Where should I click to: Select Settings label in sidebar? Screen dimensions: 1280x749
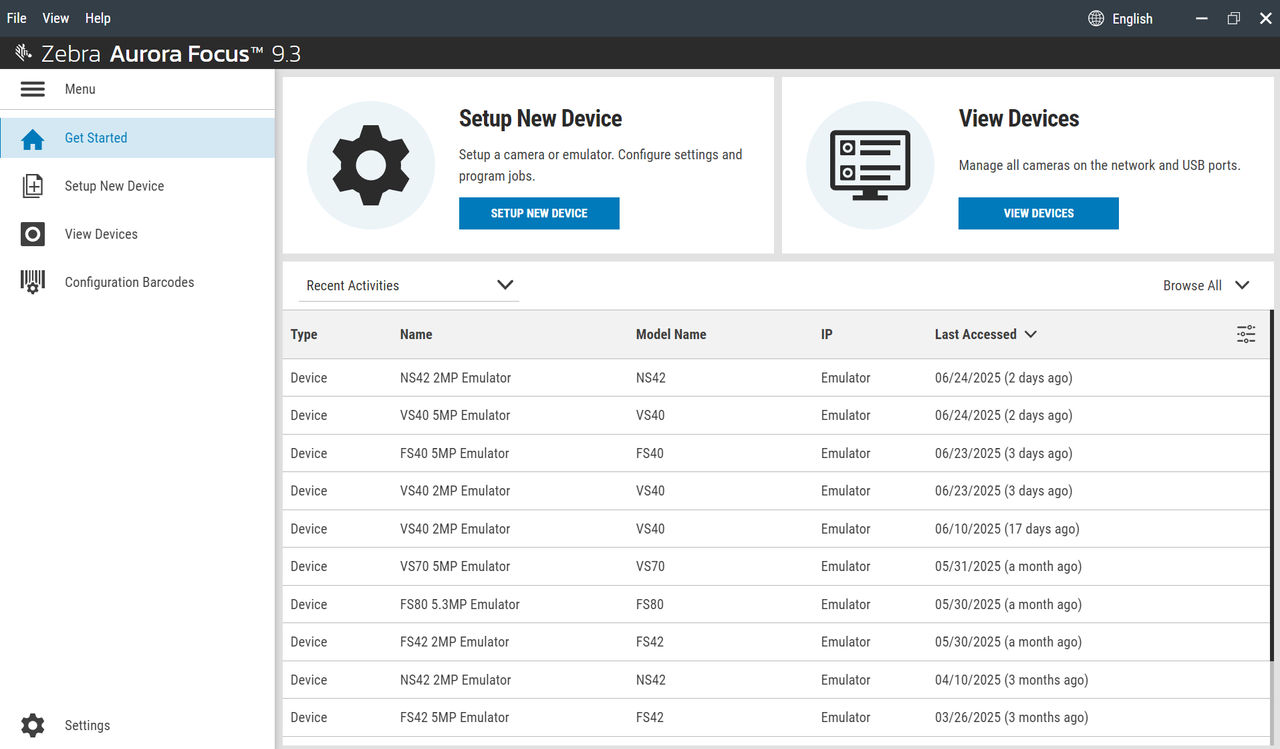(87, 725)
